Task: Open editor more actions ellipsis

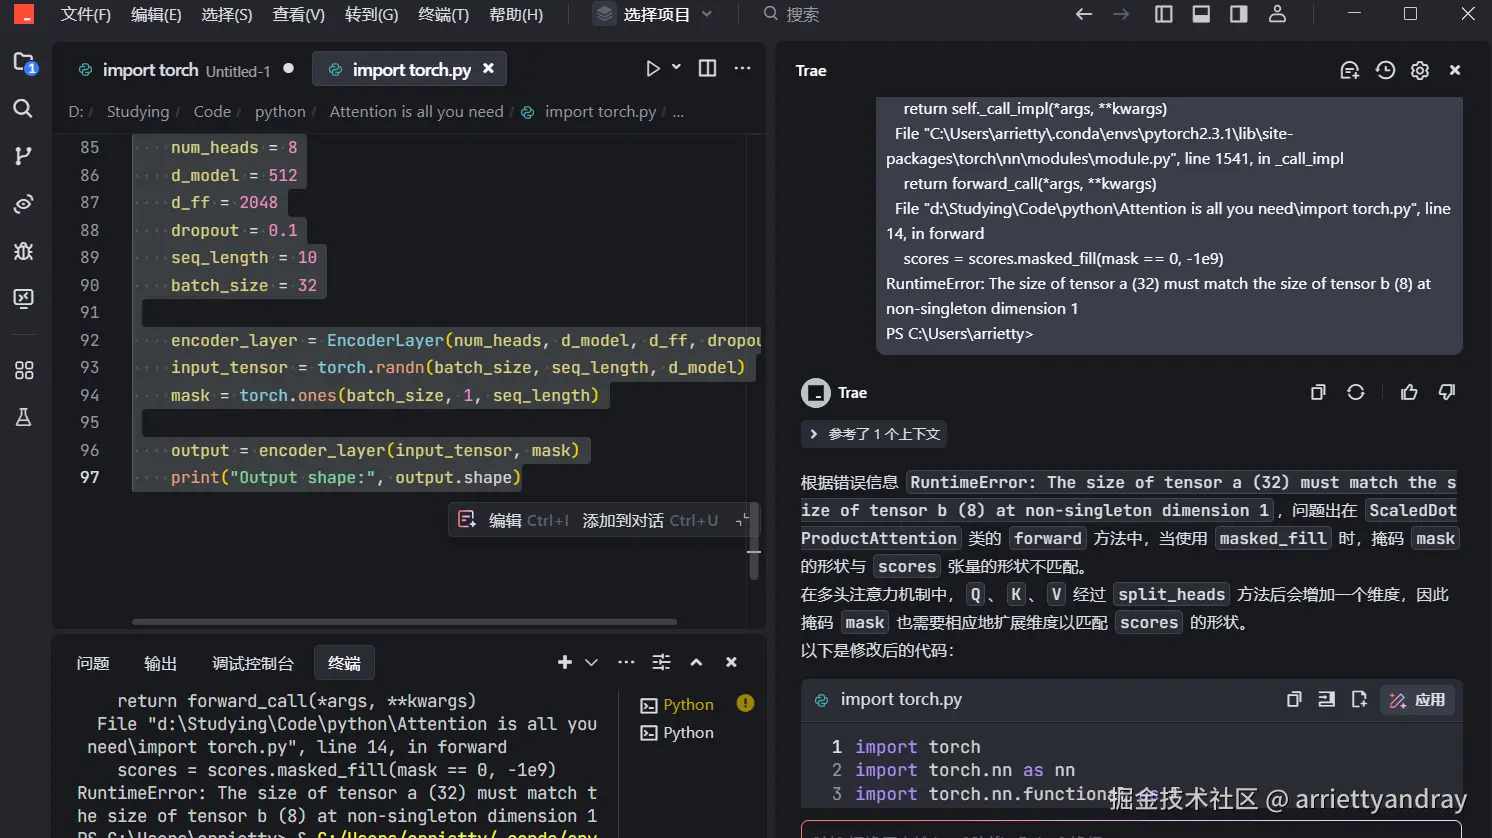Action: [x=742, y=68]
